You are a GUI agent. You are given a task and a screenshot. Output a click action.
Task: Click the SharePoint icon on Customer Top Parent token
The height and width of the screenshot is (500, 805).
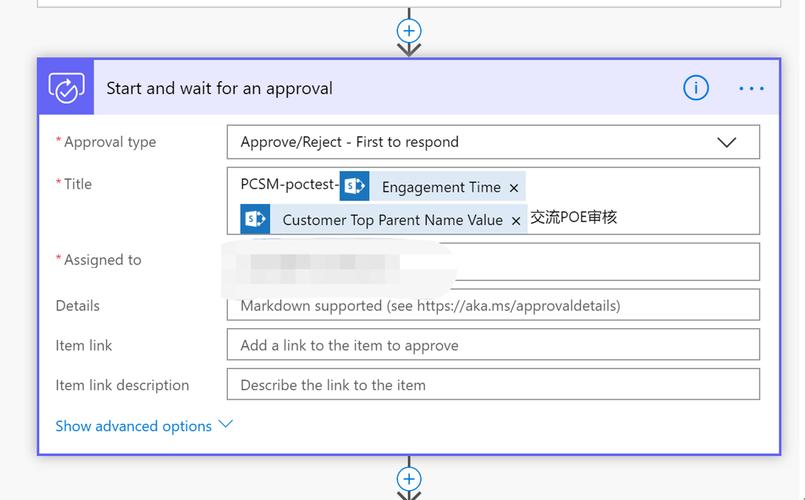coord(255,219)
